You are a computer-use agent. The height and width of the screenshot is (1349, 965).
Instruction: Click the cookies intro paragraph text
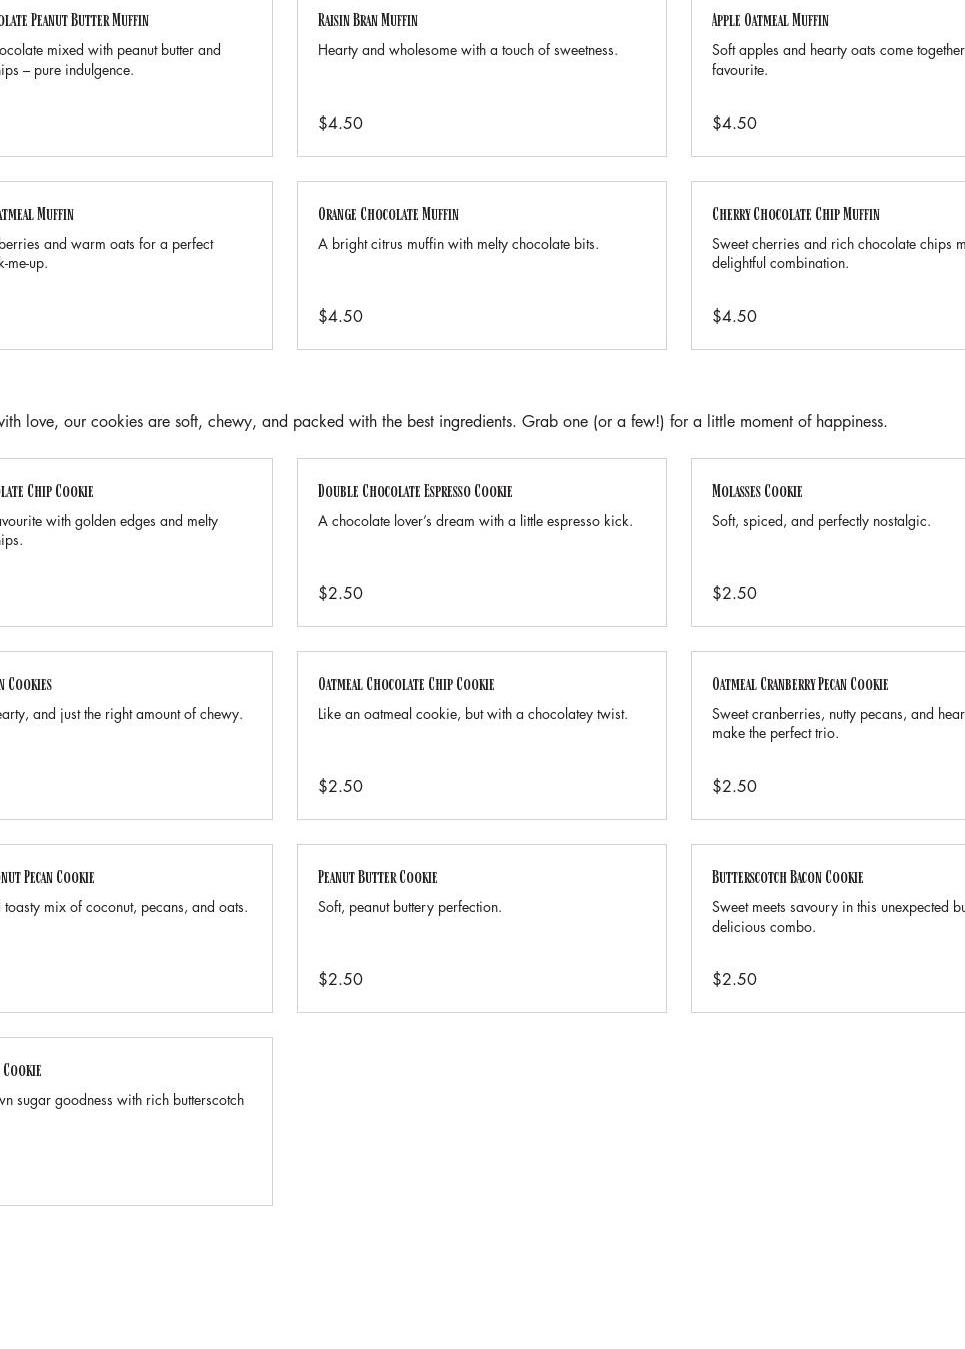443,422
